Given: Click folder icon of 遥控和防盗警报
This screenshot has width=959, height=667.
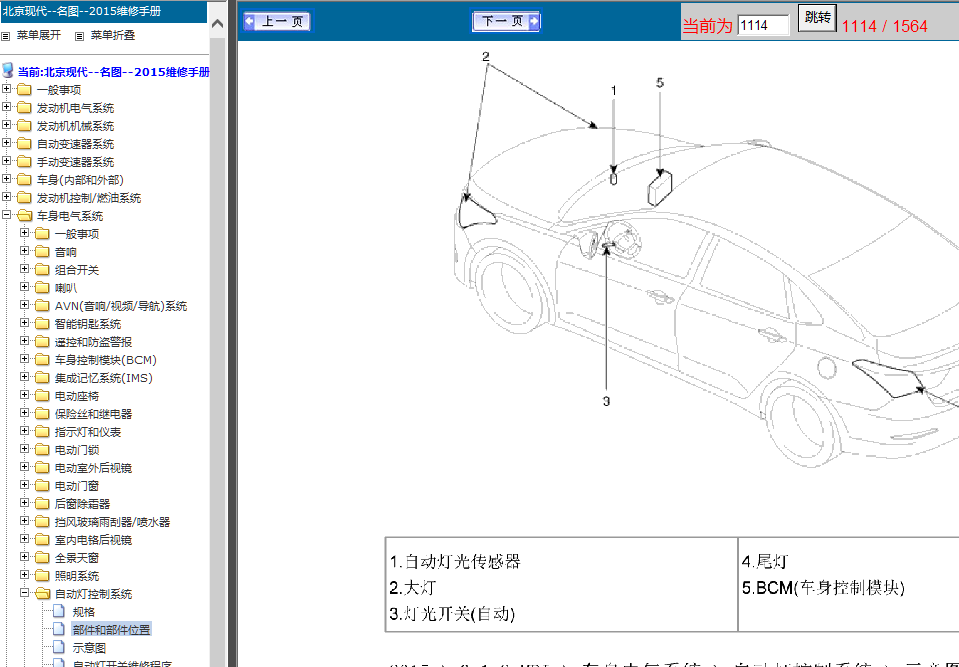Looking at the screenshot, I should pos(42,341).
